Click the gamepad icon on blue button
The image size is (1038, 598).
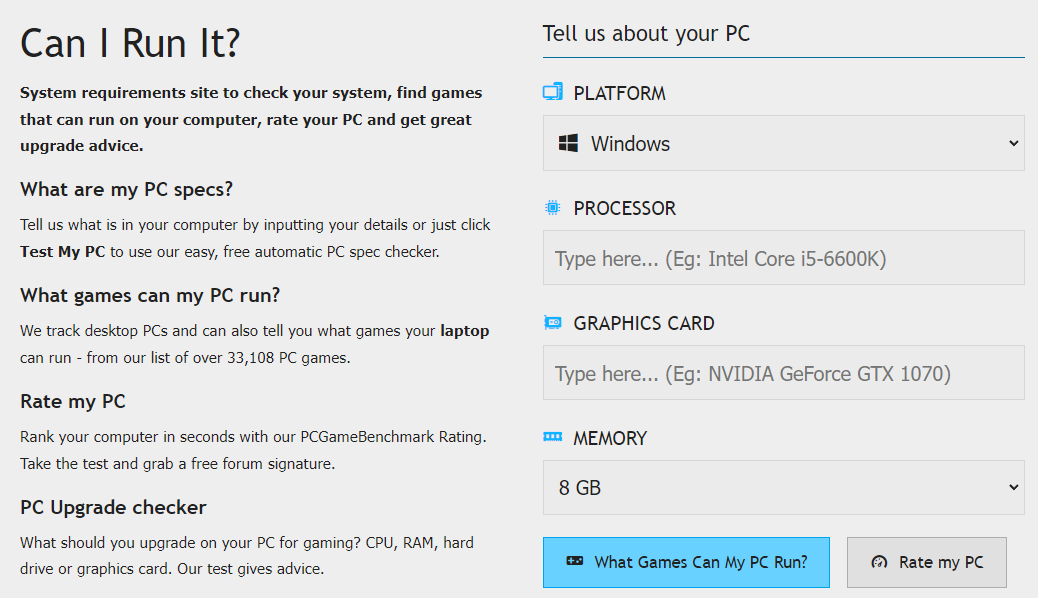(x=575, y=562)
